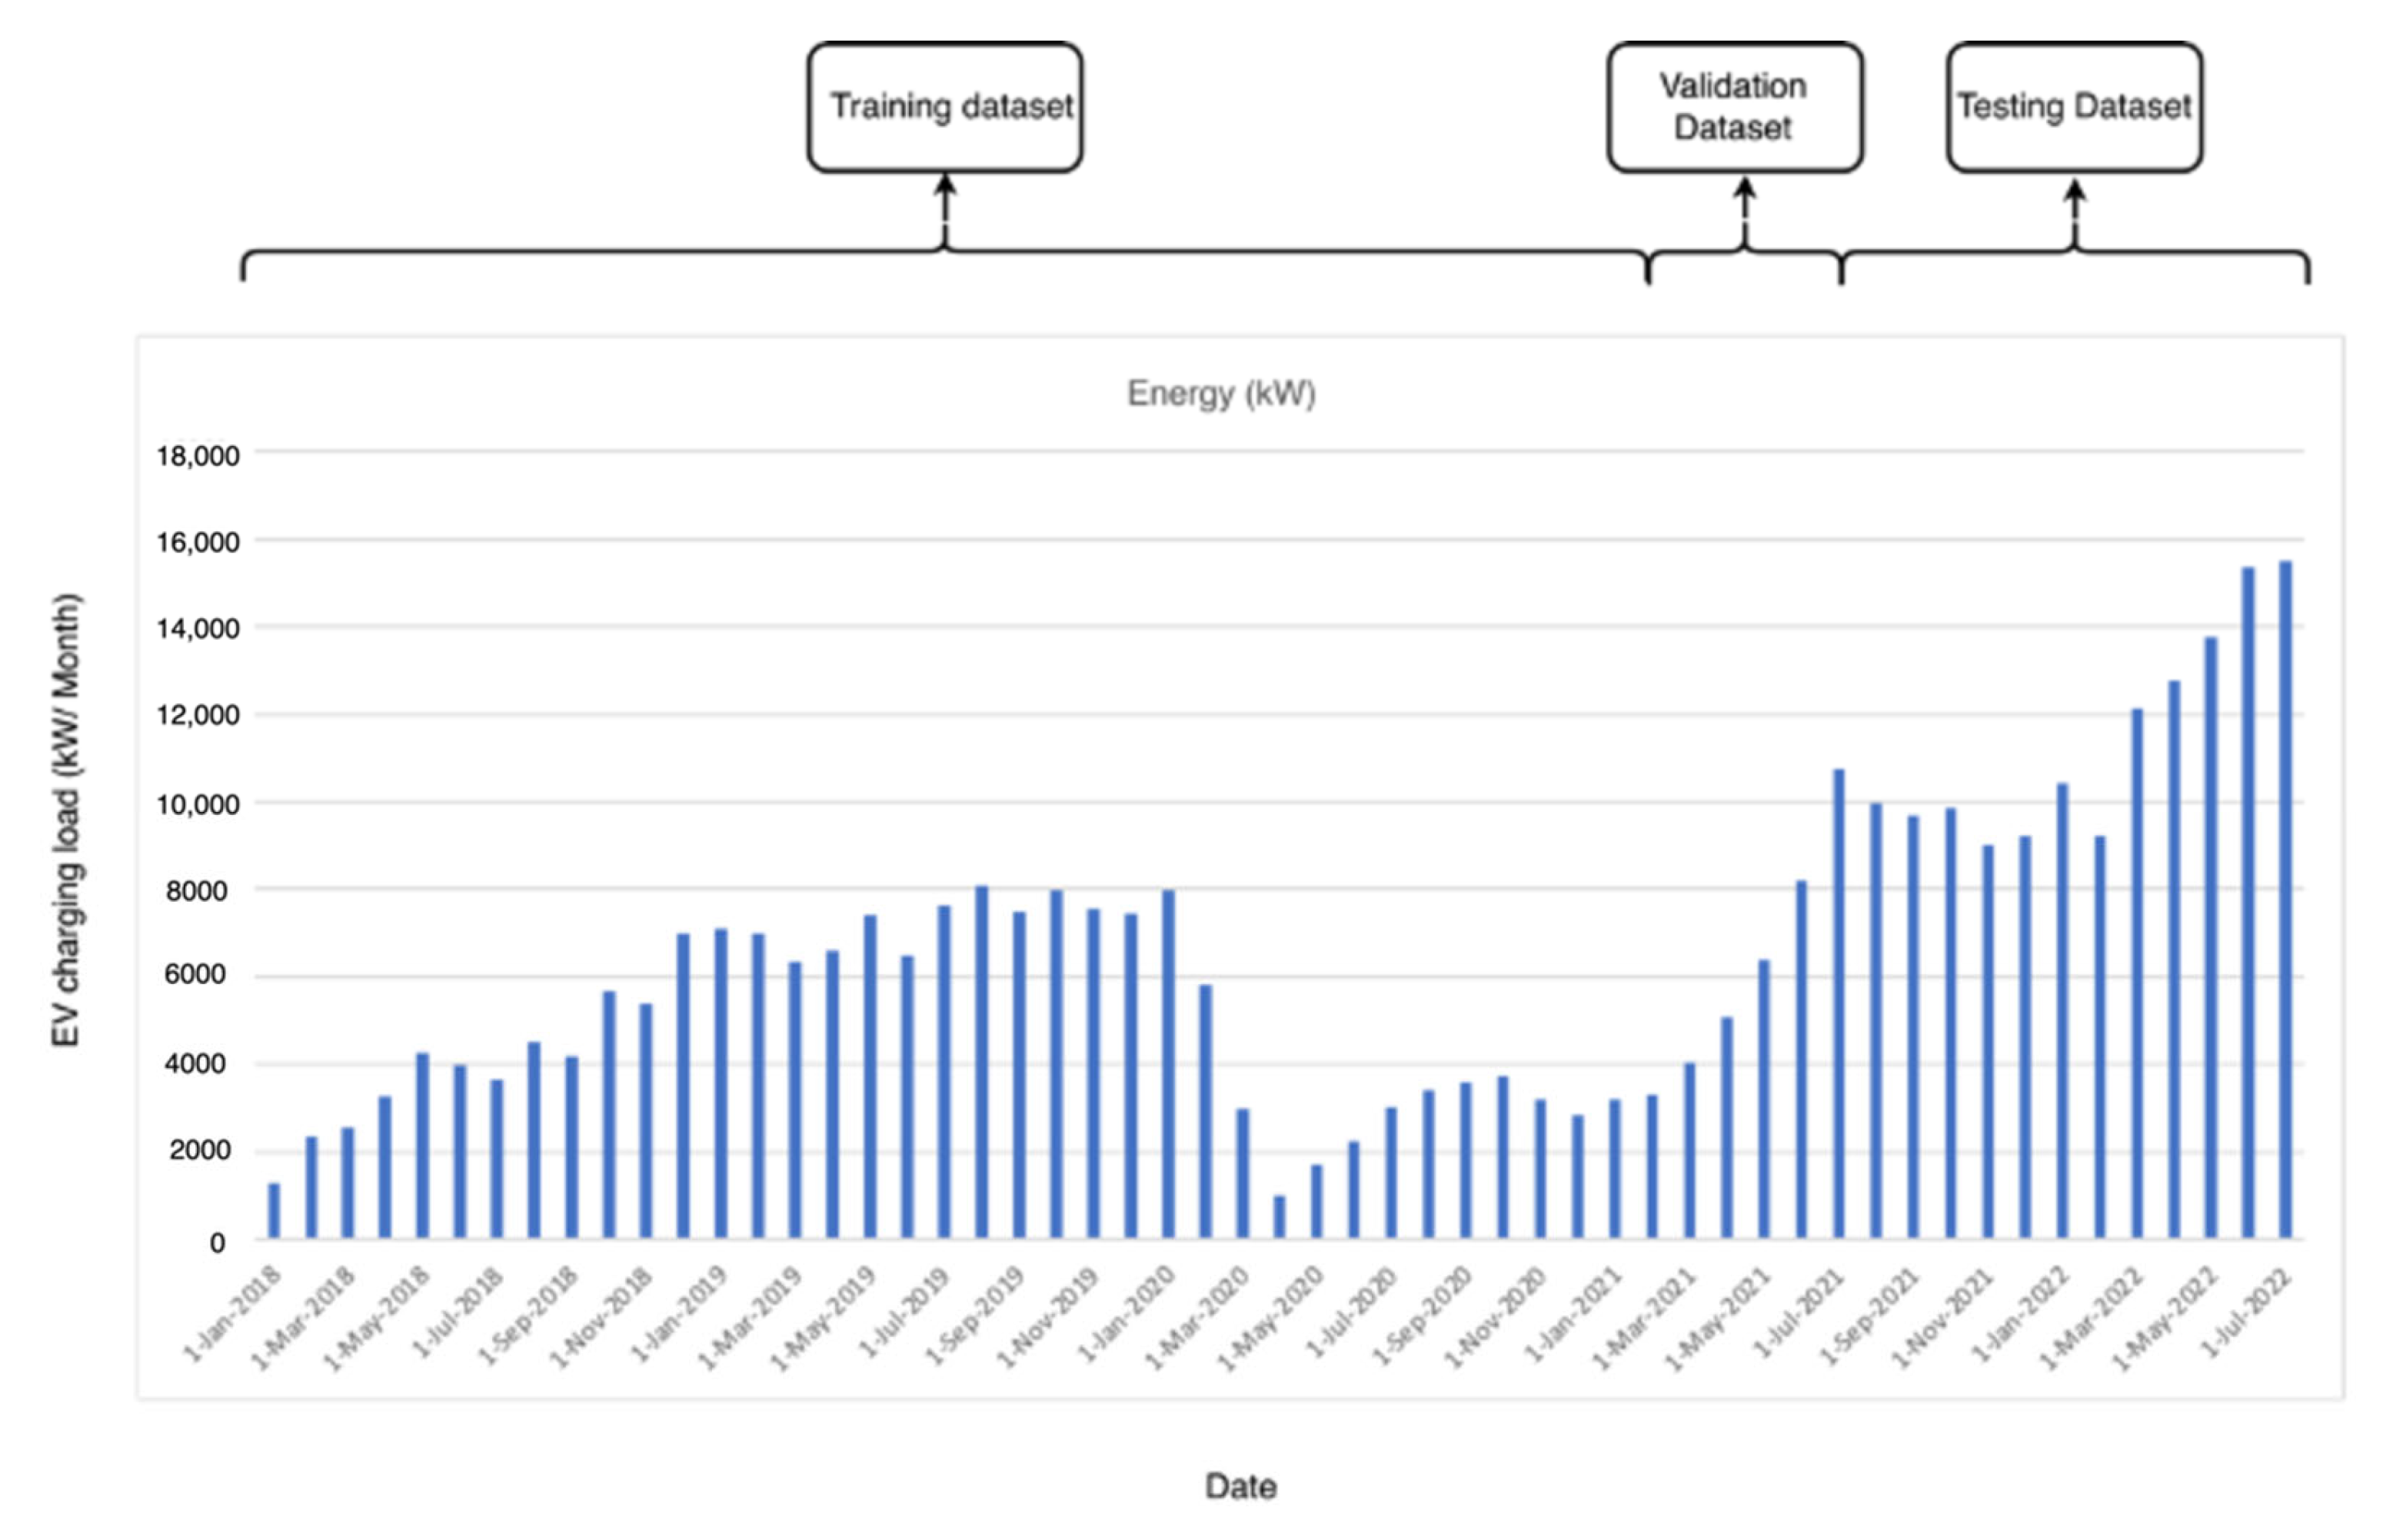Click the EV charging load axis title
The image size is (2403, 1540).
pyautogui.click(x=66, y=820)
